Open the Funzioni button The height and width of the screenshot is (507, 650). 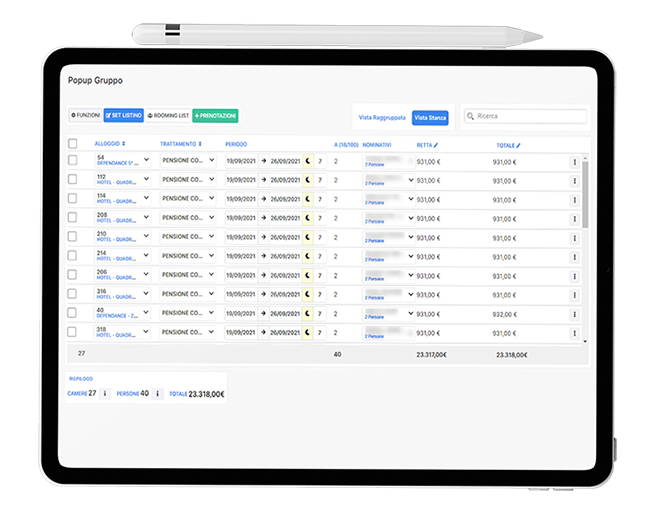85,115
